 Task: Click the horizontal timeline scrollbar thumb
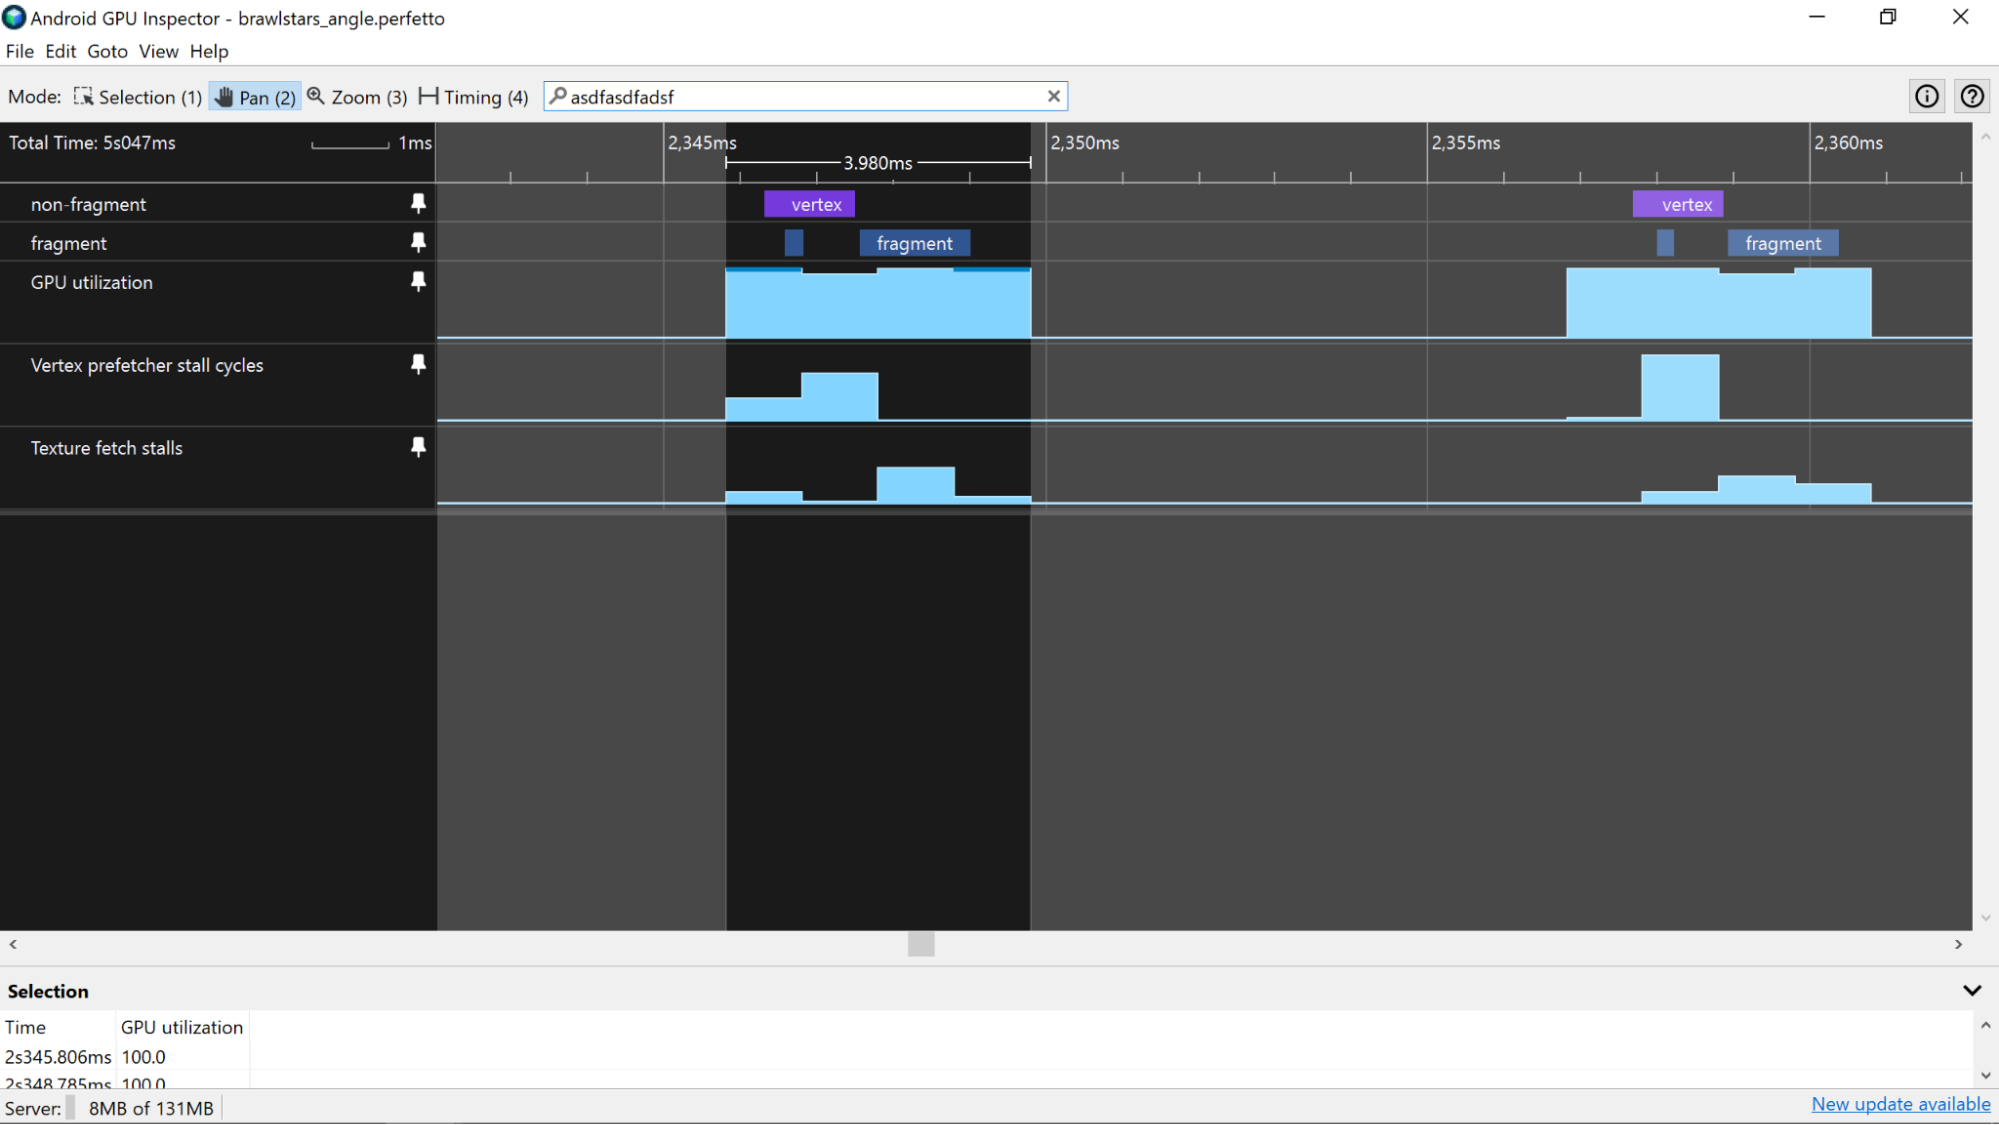(921, 944)
